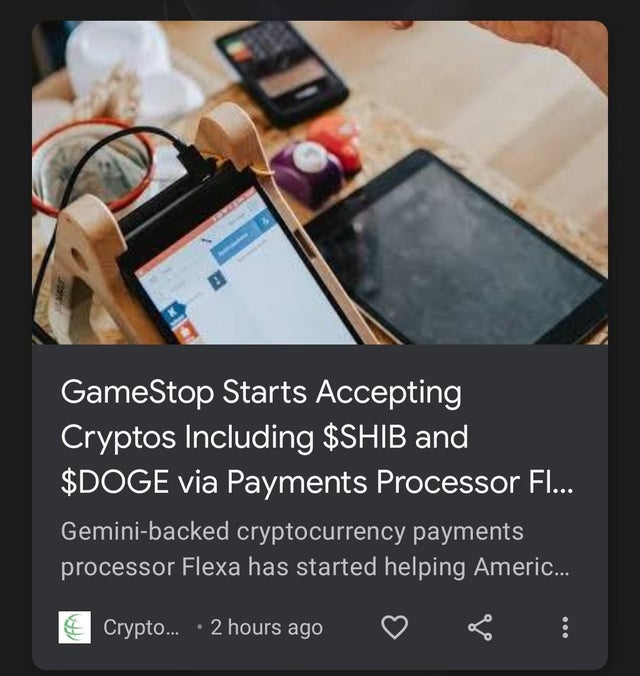Screen dimensions: 640x676
Task: Tap the publisher globe logo icon
Action: pyautogui.click(x=75, y=627)
